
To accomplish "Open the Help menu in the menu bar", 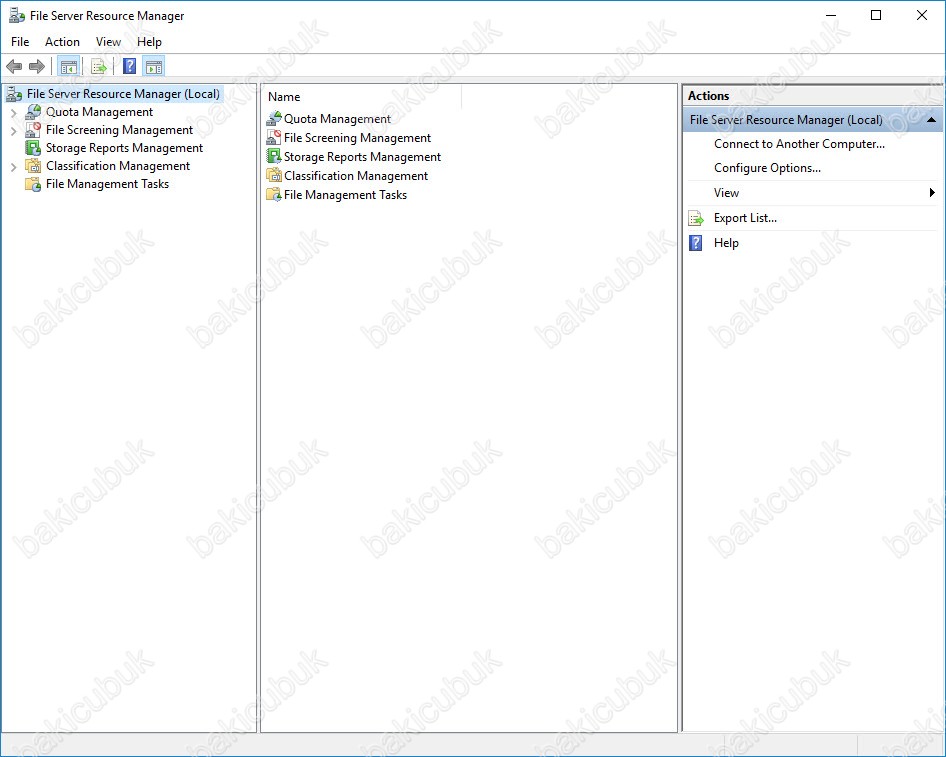I will [149, 42].
